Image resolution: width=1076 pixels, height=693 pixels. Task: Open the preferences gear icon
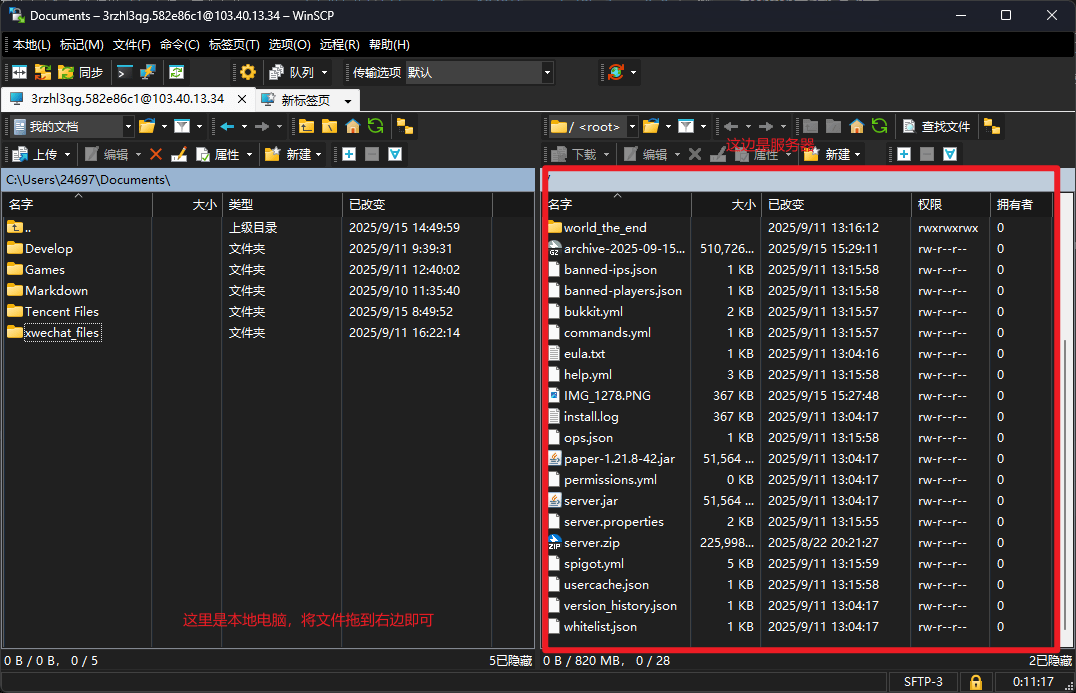tap(248, 72)
